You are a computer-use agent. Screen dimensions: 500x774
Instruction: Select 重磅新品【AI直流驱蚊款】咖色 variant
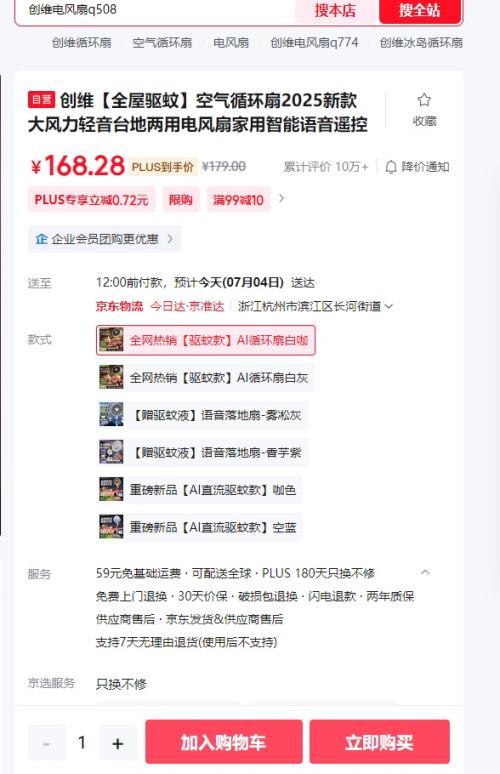199,490
